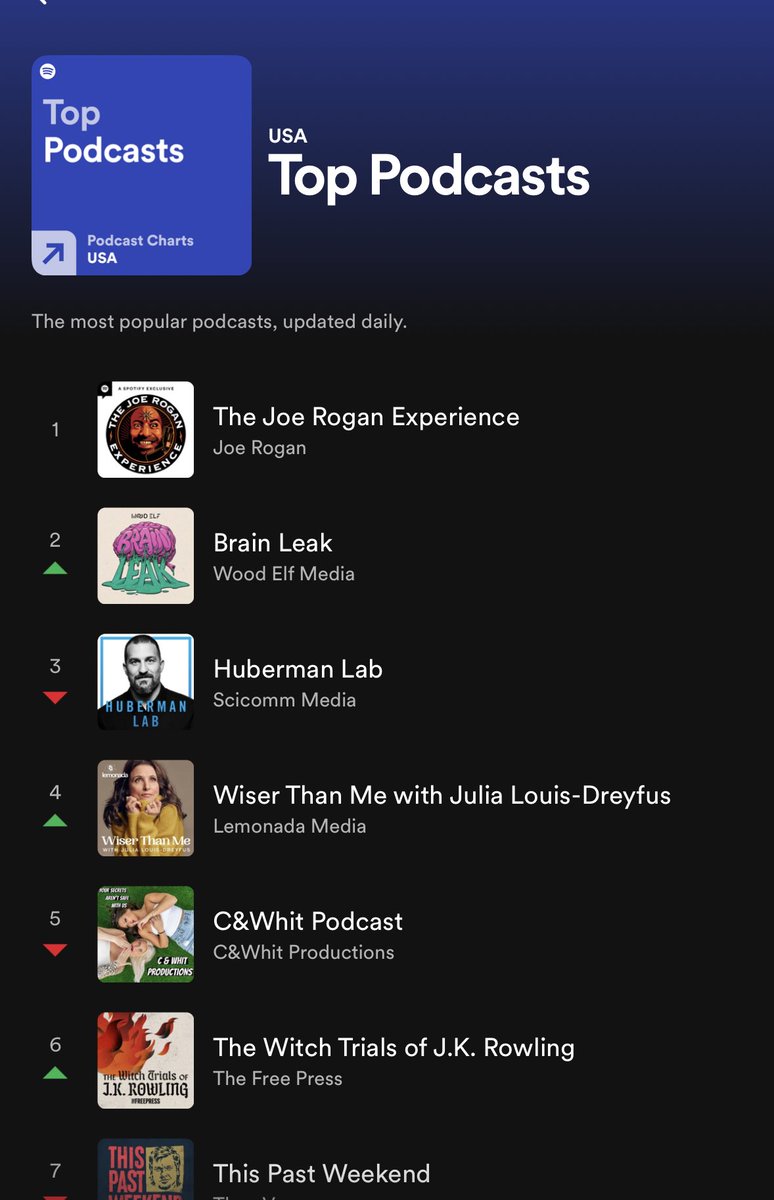Click red down arrow for rank 3
This screenshot has height=1200, width=774.
55,697
